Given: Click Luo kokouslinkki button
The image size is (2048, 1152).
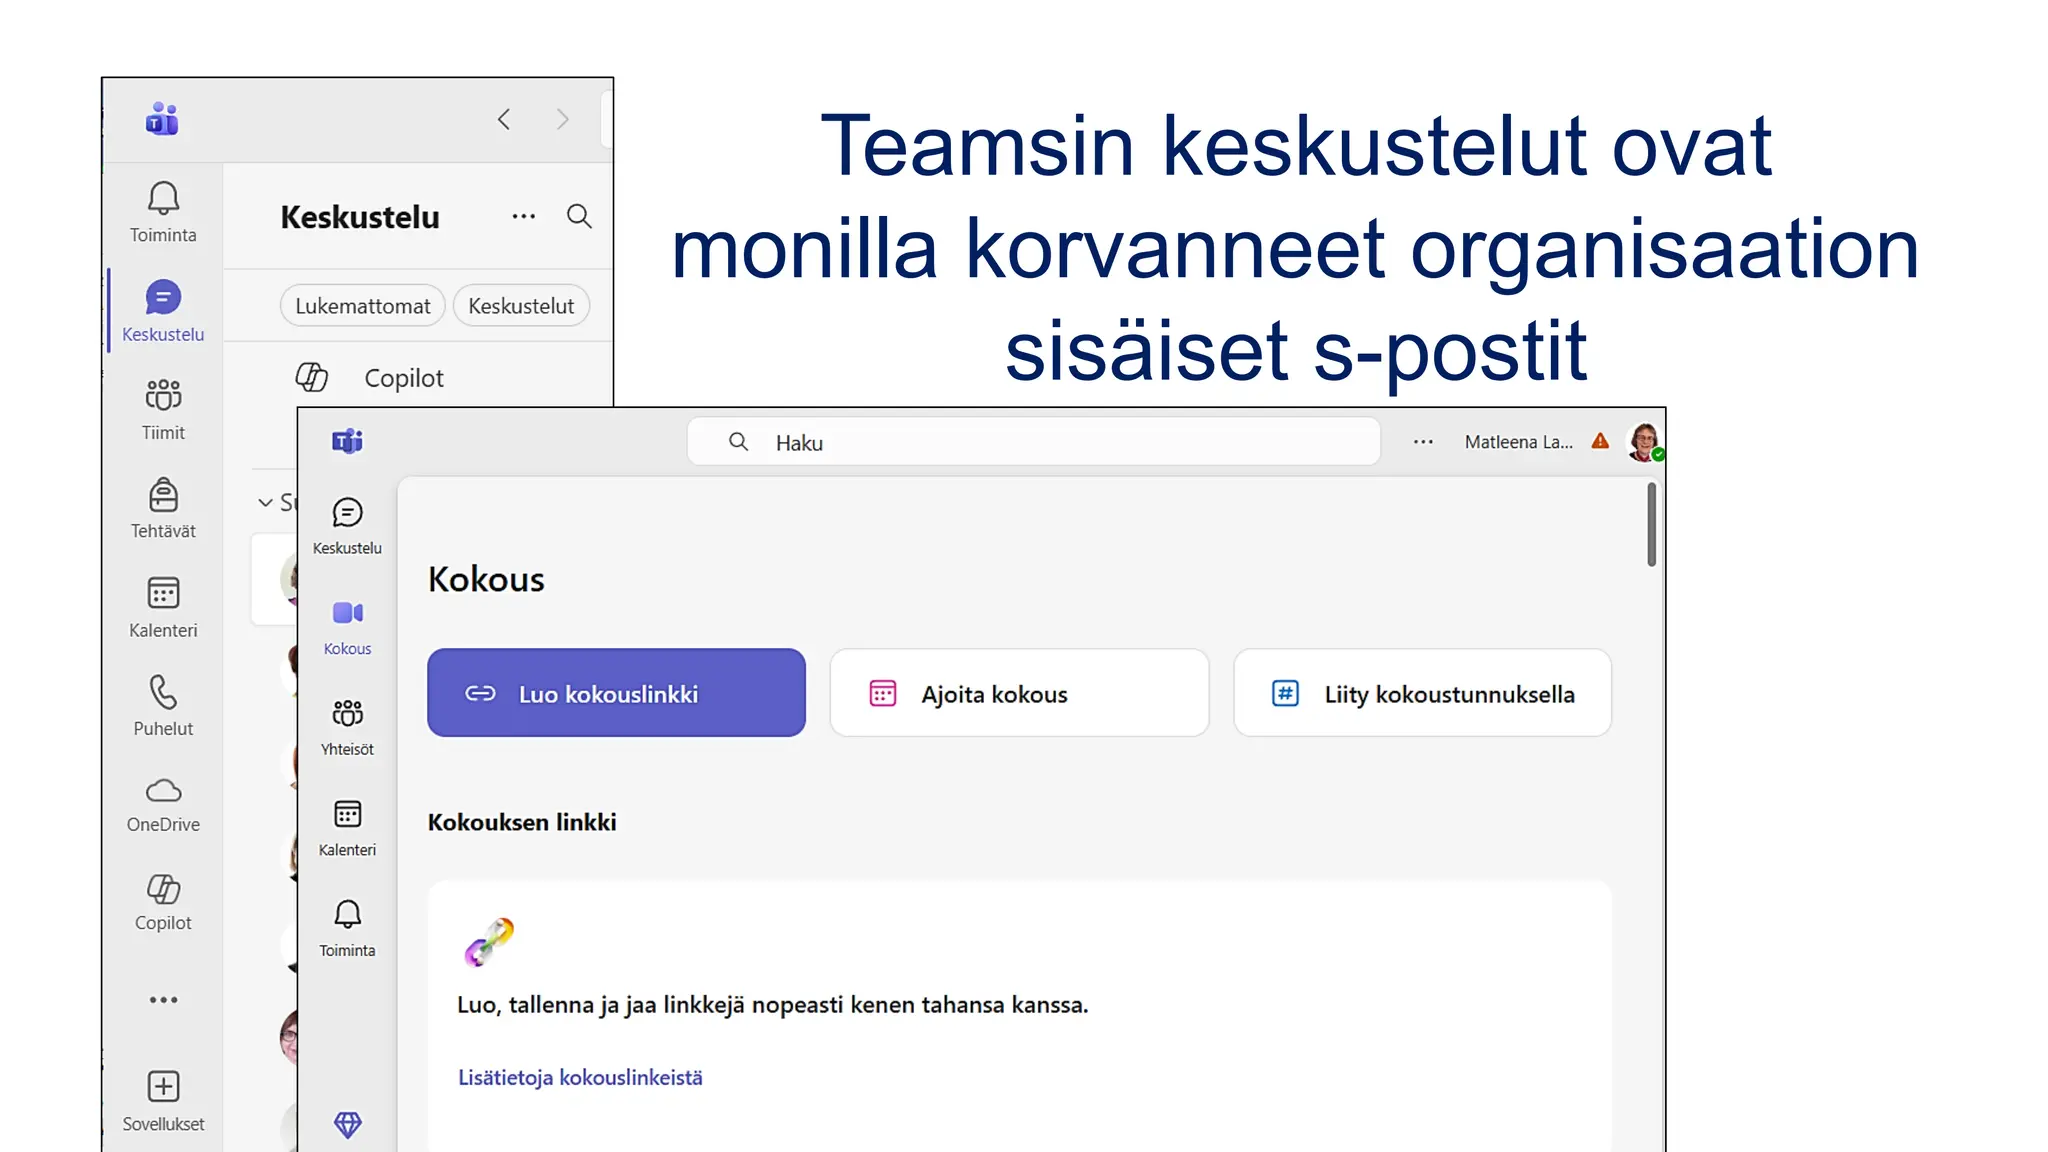Looking at the screenshot, I should pos(616,693).
